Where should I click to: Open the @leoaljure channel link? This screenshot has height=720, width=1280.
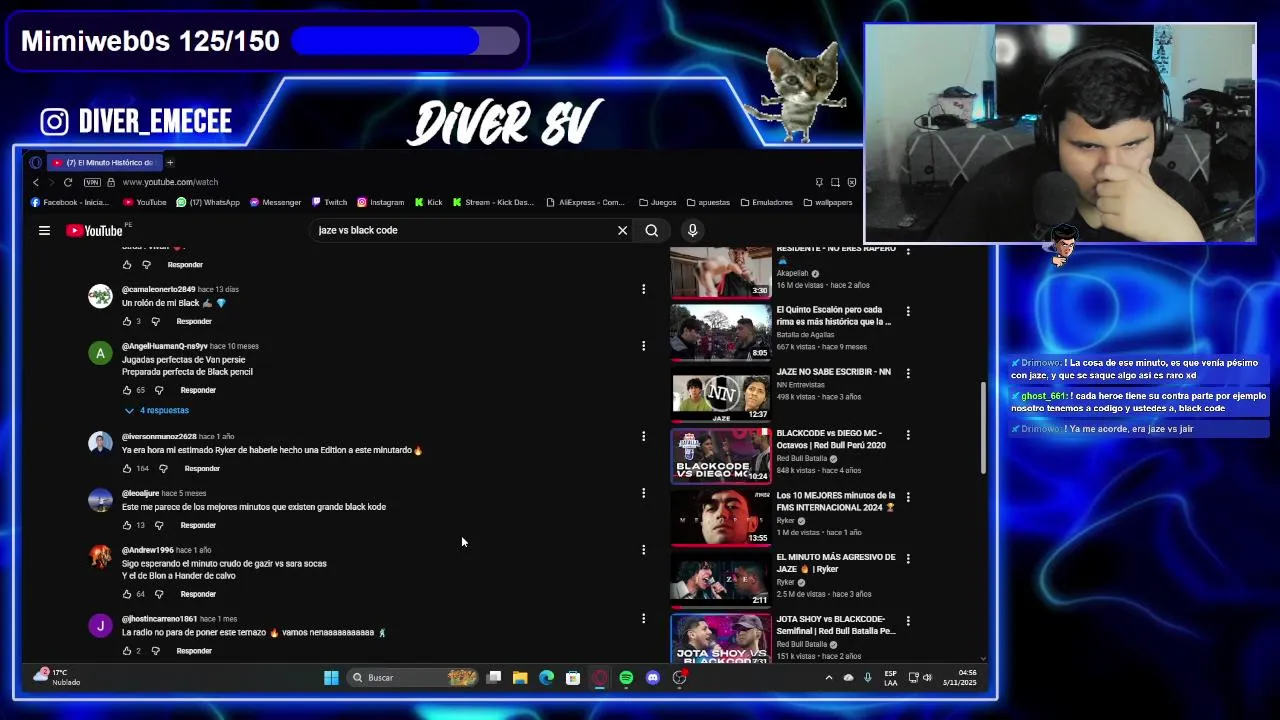pyautogui.click(x=140, y=493)
